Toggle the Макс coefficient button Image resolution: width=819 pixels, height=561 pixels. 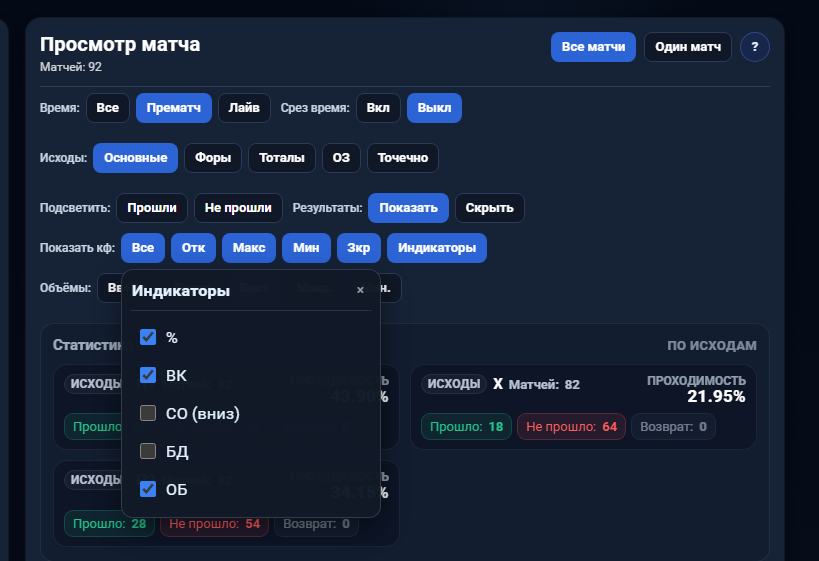249,248
